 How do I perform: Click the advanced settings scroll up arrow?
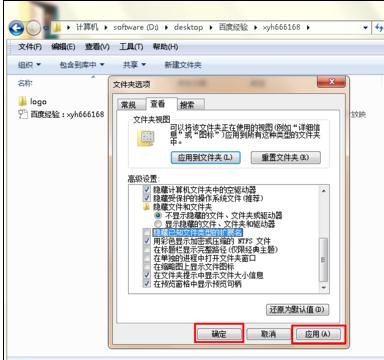pos(323,190)
